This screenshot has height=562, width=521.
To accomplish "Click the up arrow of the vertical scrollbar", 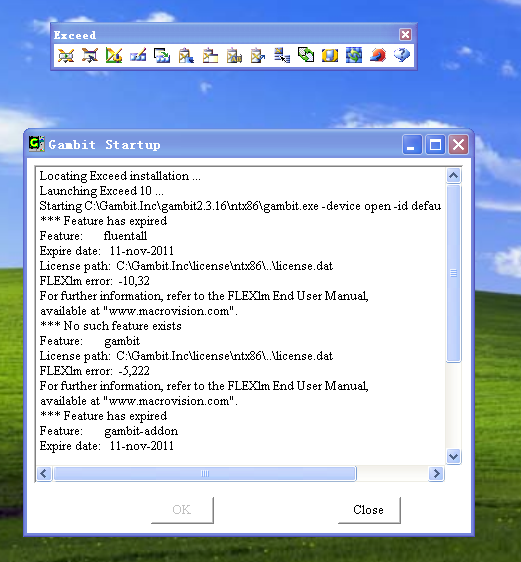I will point(453,175).
